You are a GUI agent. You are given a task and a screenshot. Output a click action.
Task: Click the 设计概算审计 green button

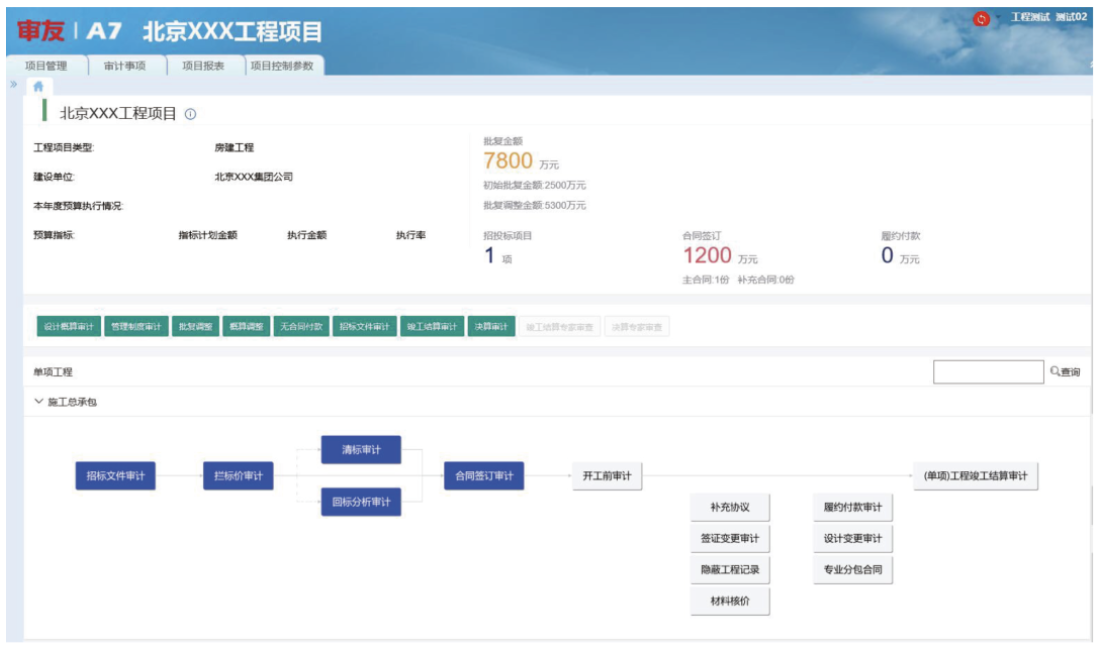point(69,327)
